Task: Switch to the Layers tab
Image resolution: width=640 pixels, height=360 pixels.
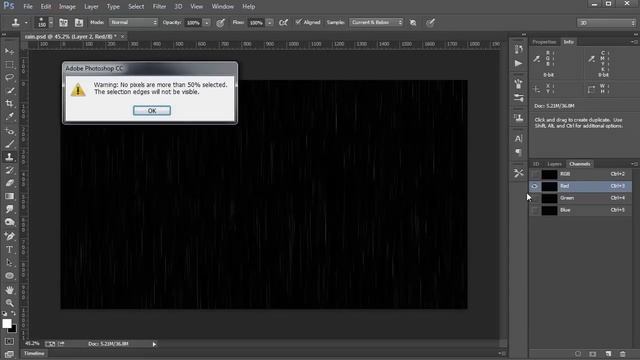Action: pyautogui.click(x=554, y=164)
